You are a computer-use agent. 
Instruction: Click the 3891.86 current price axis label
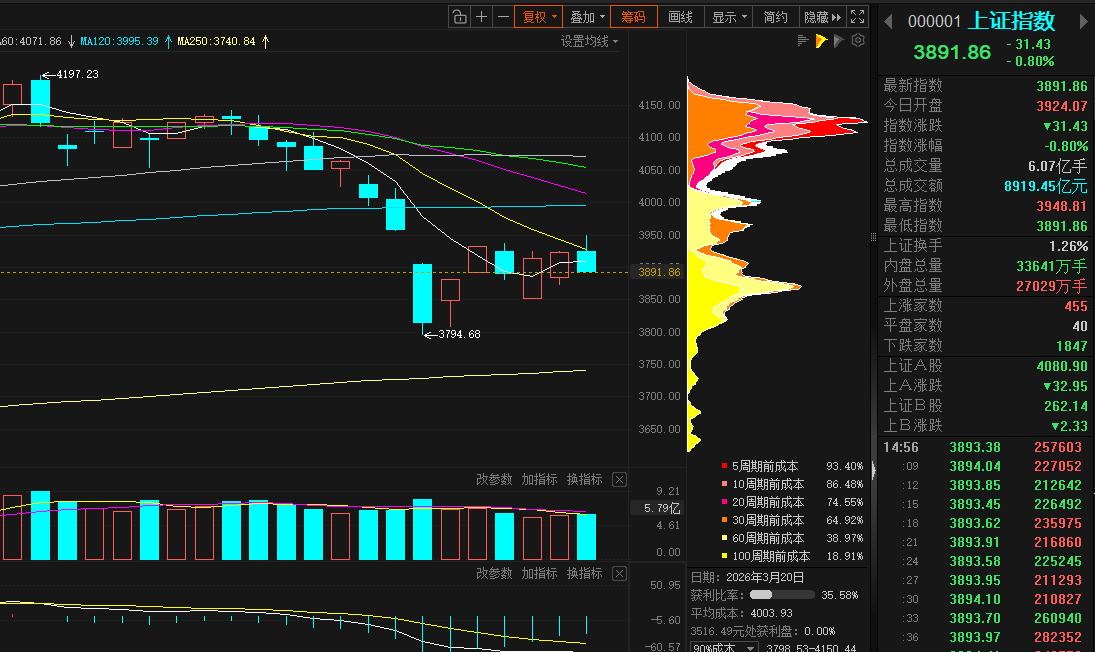(x=659, y=272)
